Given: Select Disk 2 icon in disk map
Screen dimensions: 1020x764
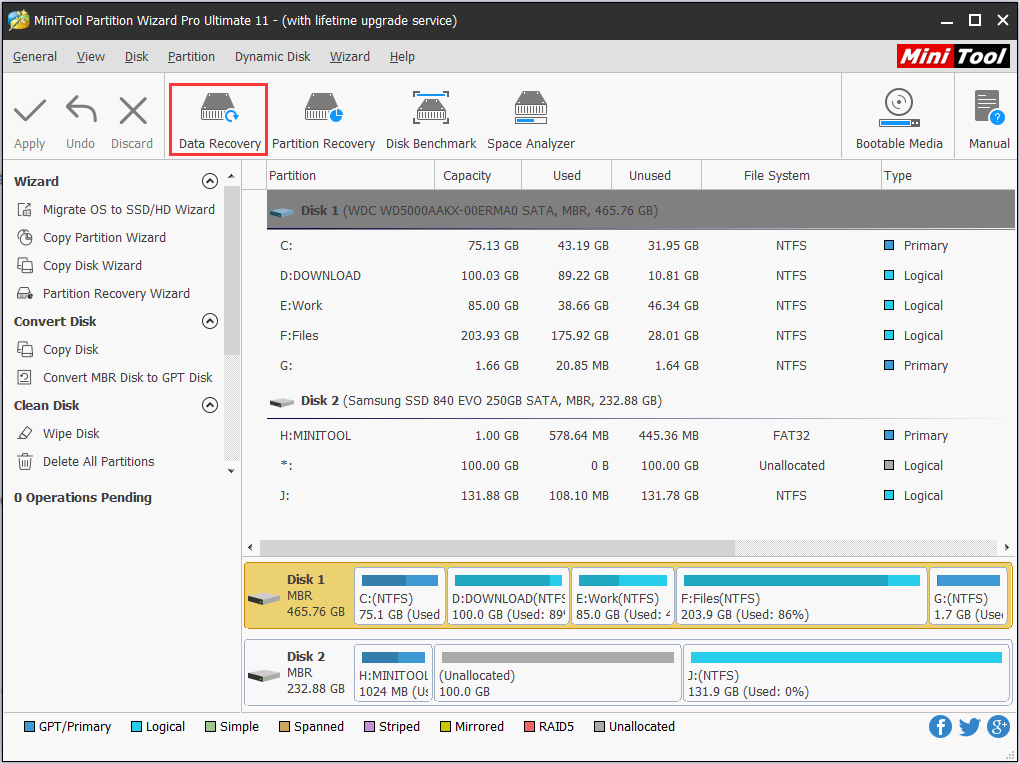Looking at the screenshot, I should [x=263, y=675].
